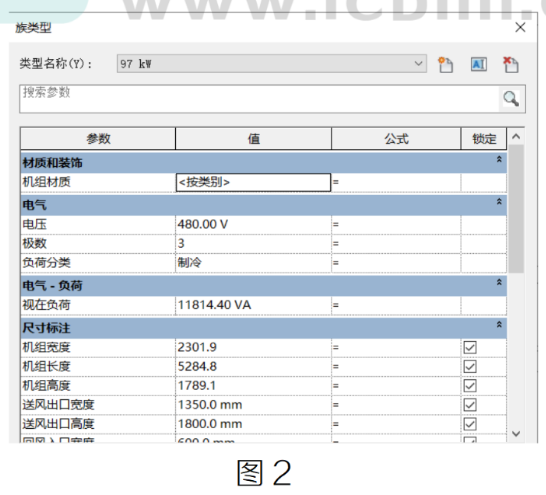546x495 pixels.
Task: Click the 送风出口宽度 parameter name
Action: coord(58,405)
